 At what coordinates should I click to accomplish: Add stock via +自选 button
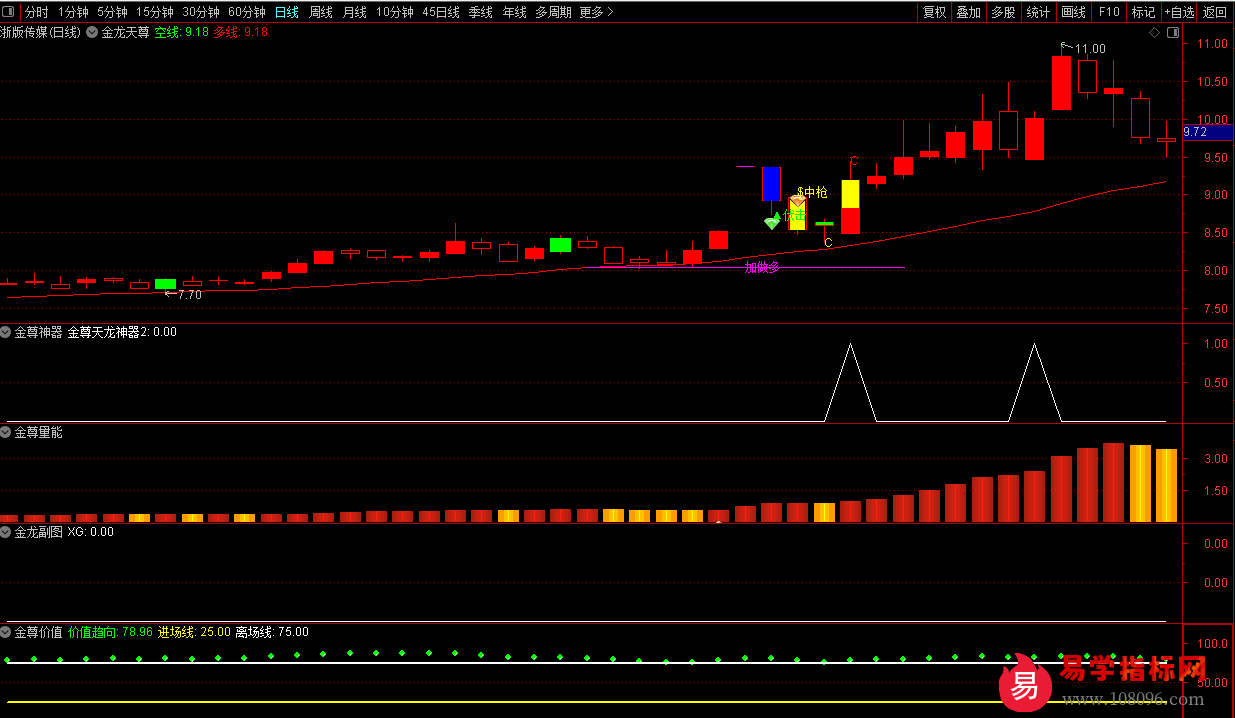pyautogui.click(x=1179, y=12)
